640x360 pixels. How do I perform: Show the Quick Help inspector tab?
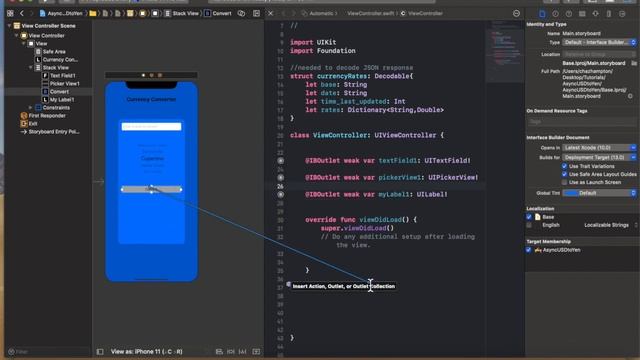coord(569,14)
